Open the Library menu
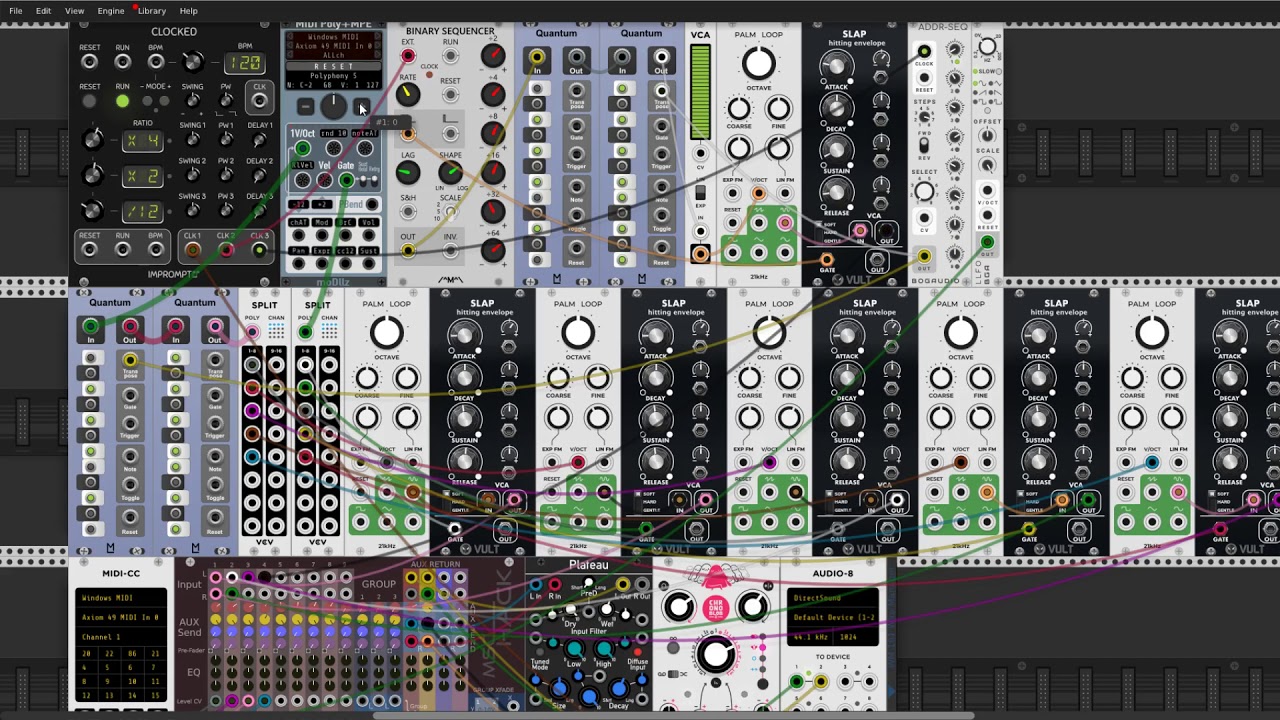The width and height of the screenshot is (1280, 720). pos(151,11)
